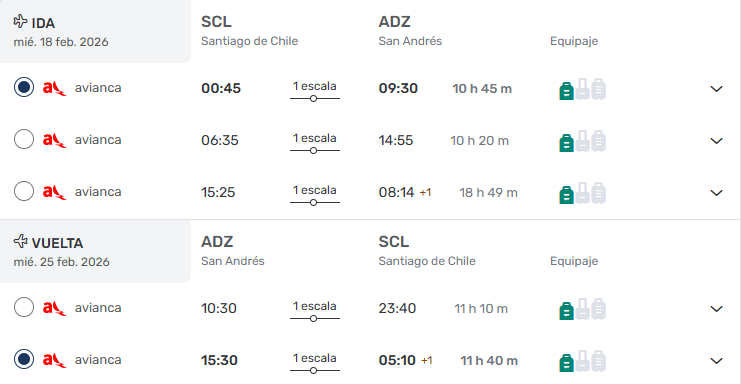The height and width of the screenshot is (384, 741).
Task: Click 1 escala stop indicator on 10:30 return
Action: click(x=315, y=311)
